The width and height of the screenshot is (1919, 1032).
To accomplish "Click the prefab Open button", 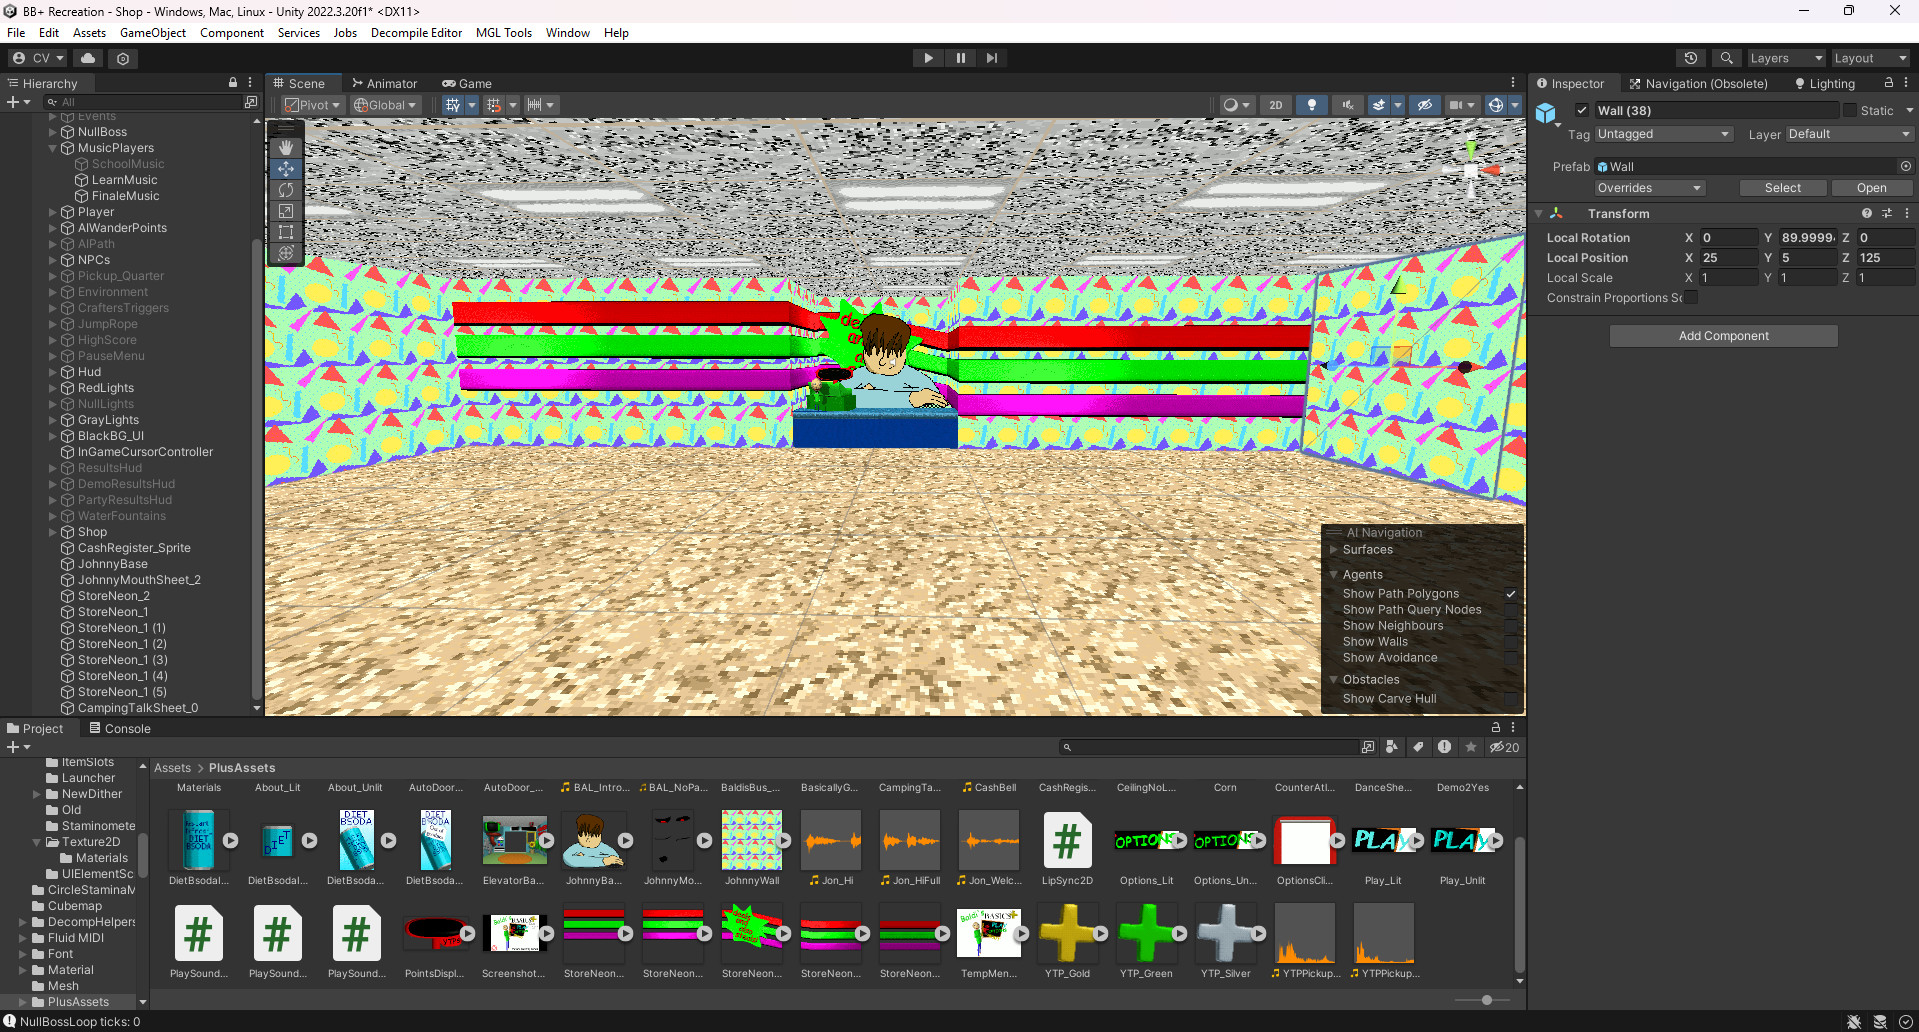I will coord(1871,188).
